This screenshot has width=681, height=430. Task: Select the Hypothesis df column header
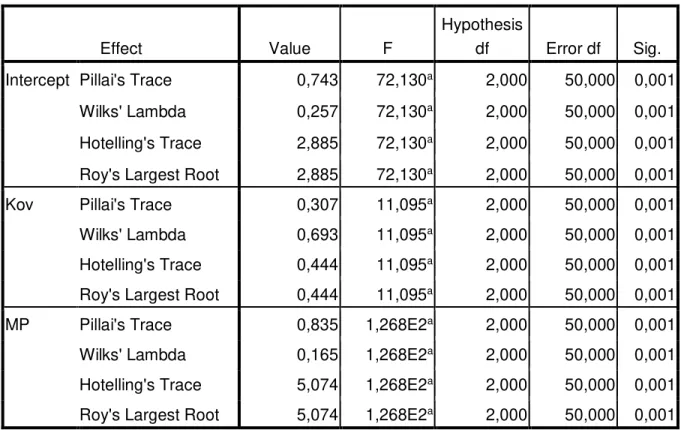pos(482,36)
